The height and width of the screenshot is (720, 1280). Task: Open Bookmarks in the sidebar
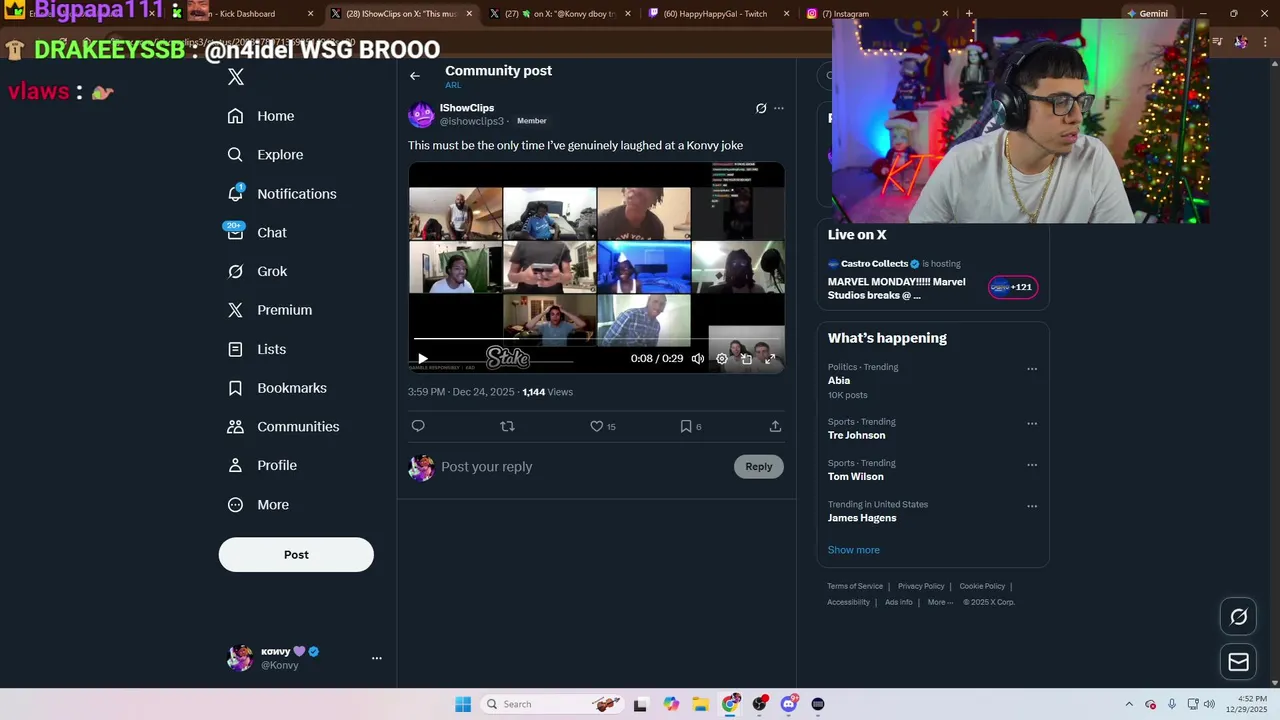click(277, 388)
